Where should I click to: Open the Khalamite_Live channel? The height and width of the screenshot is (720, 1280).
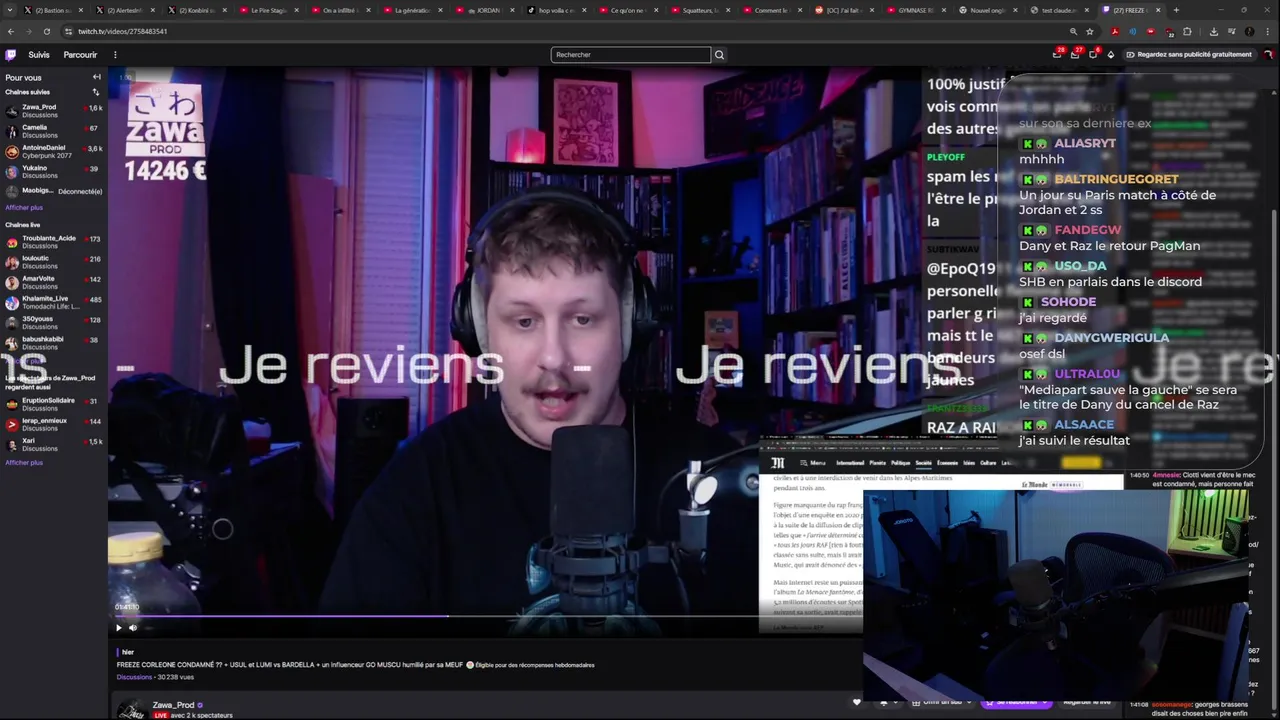pyautogui.click(x=54, y=303)
